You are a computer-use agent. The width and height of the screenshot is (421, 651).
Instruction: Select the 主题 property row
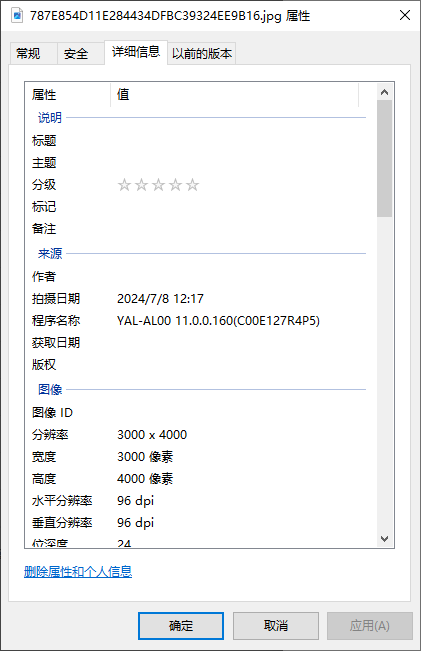pyautogui.click(x=199, y=163)
